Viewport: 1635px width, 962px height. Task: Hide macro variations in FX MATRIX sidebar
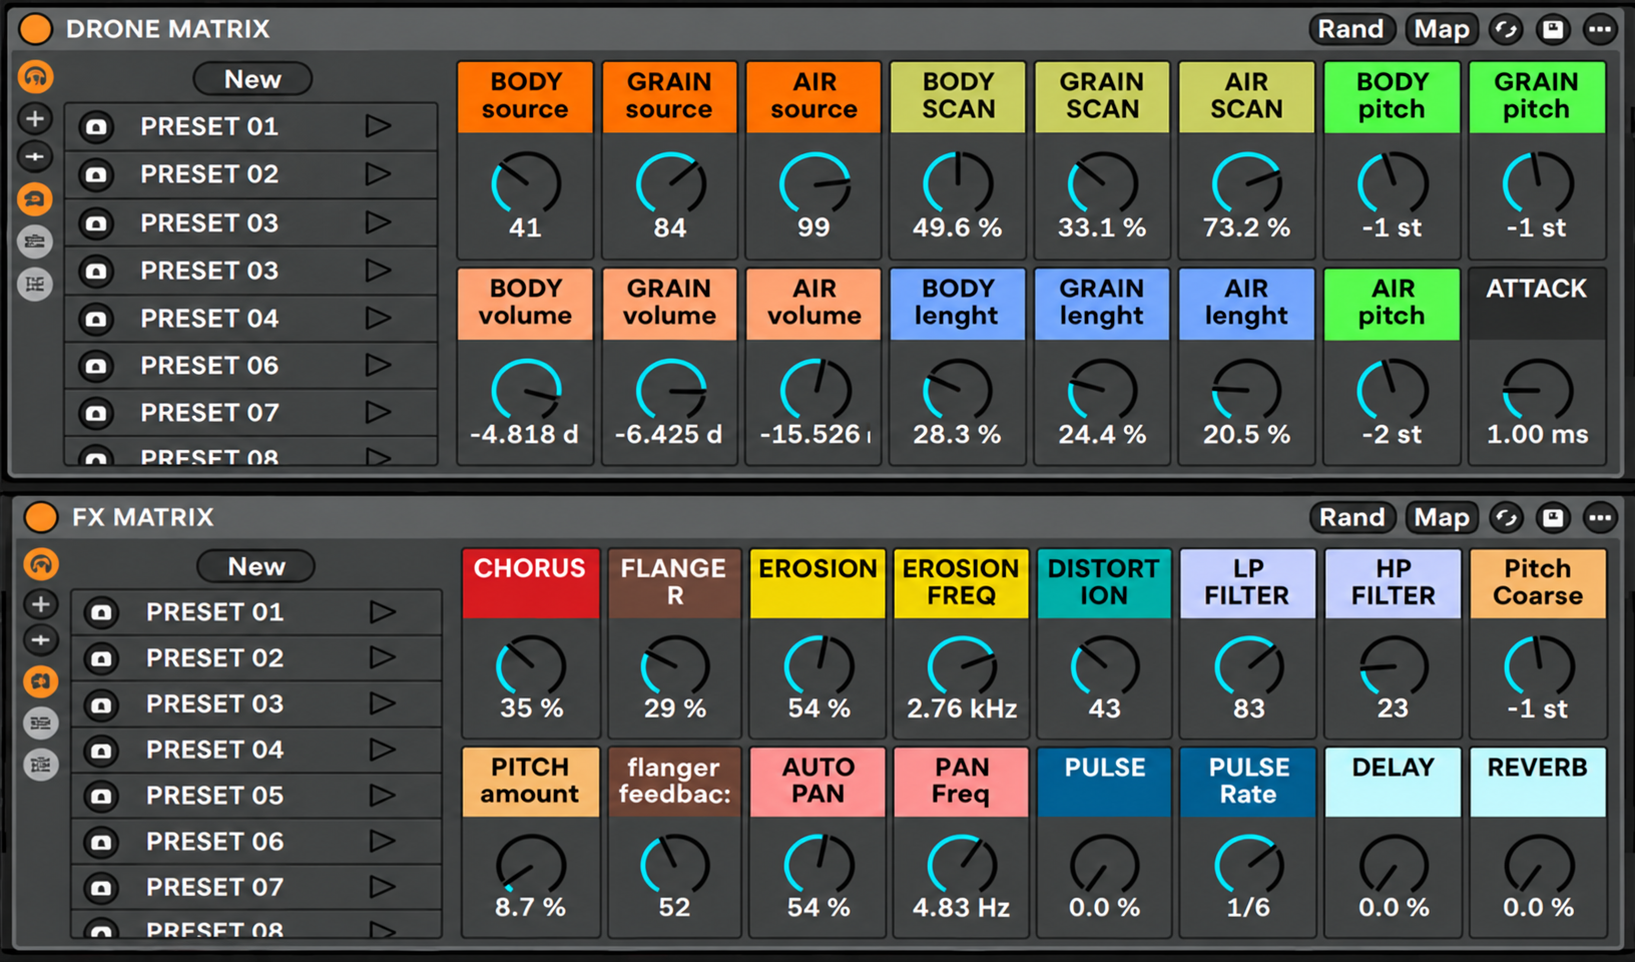click(41, 682)
